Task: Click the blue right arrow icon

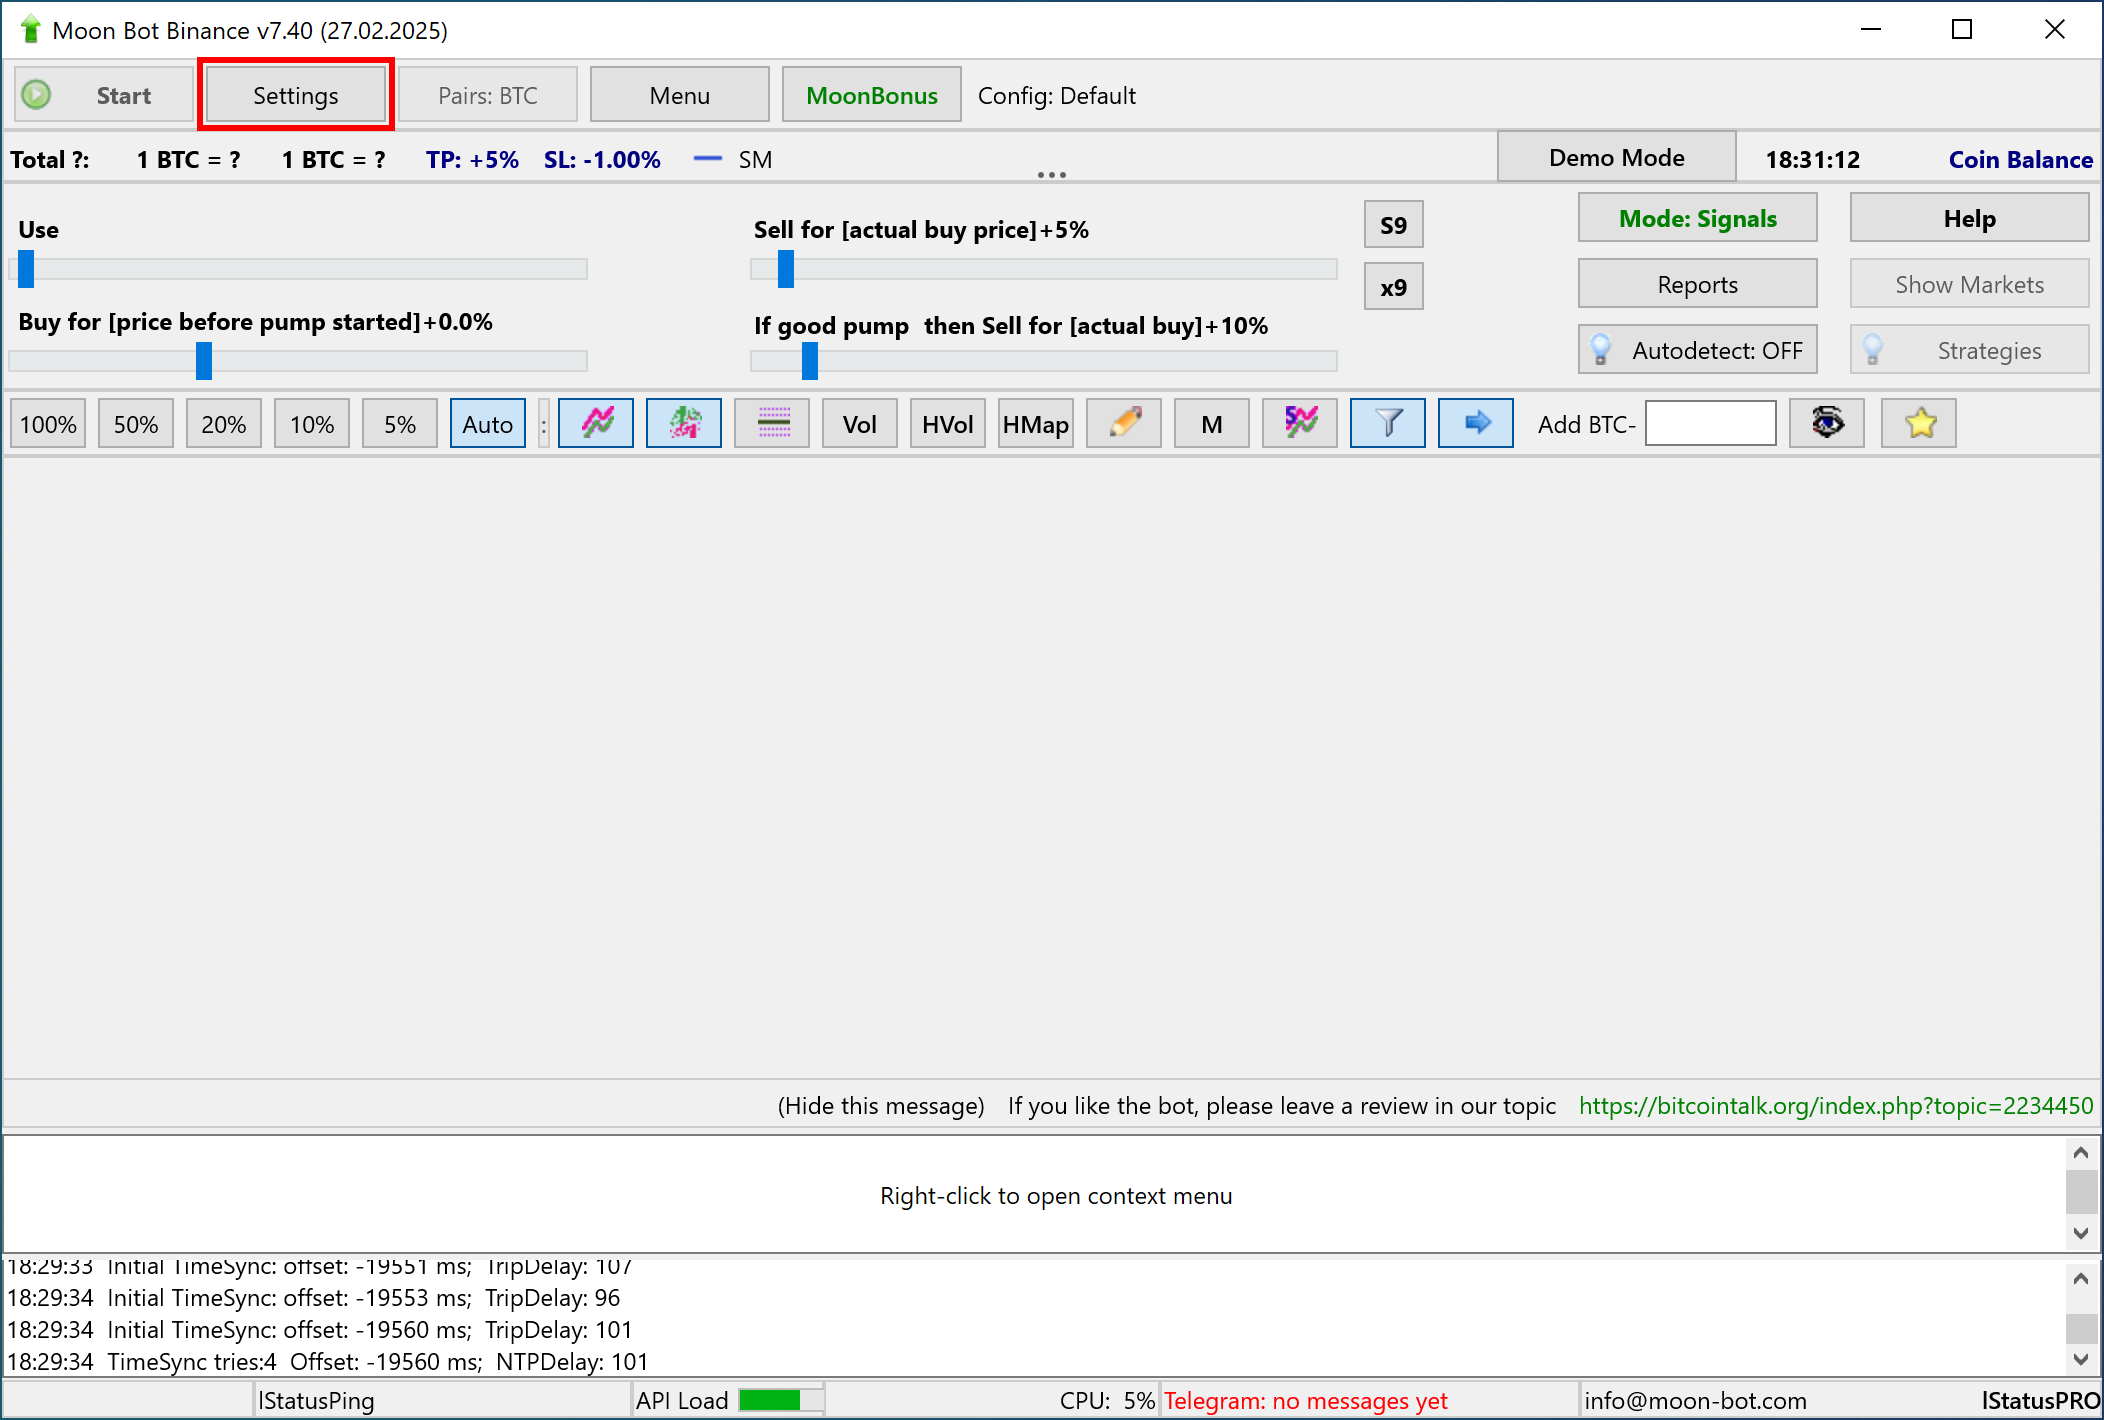Action: [1476, 424]
